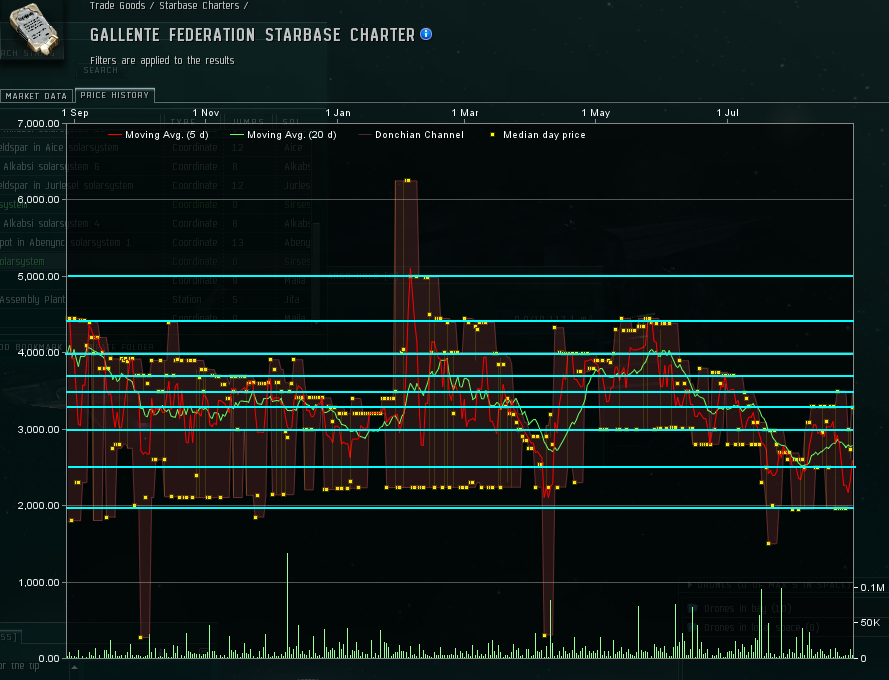Click the item title Gallente Federation Starbase Charter

(x=252, y=35)
